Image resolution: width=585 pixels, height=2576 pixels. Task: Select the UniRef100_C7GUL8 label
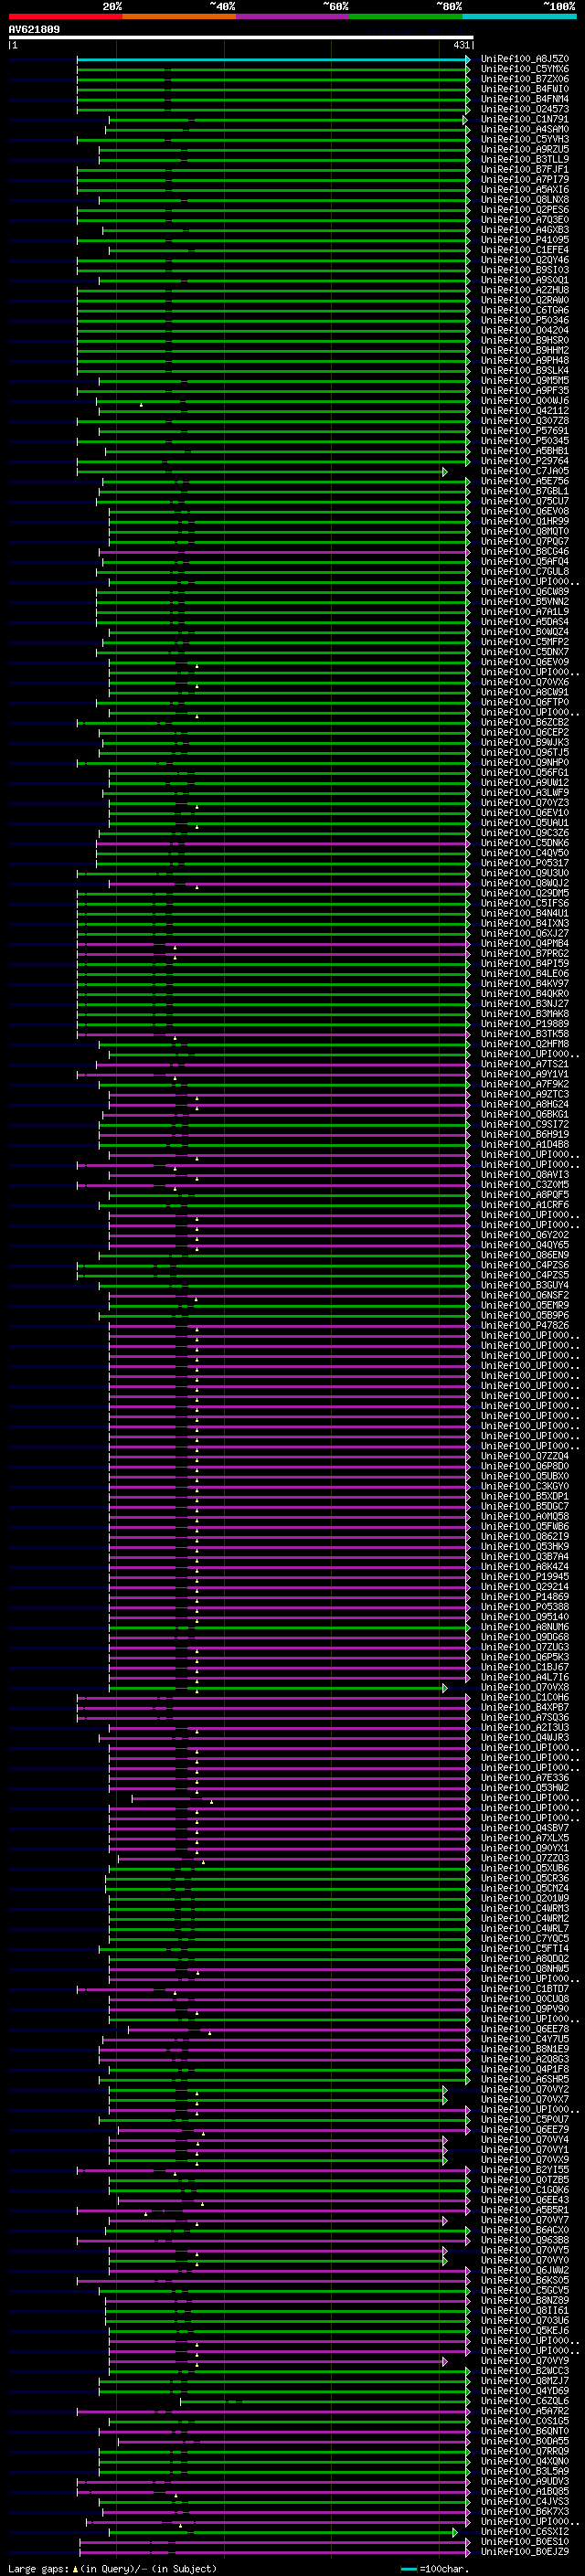525,571
